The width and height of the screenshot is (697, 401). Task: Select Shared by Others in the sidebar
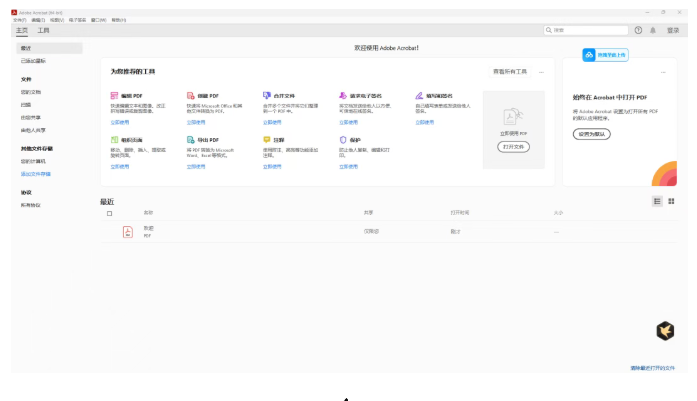(33, 130)
